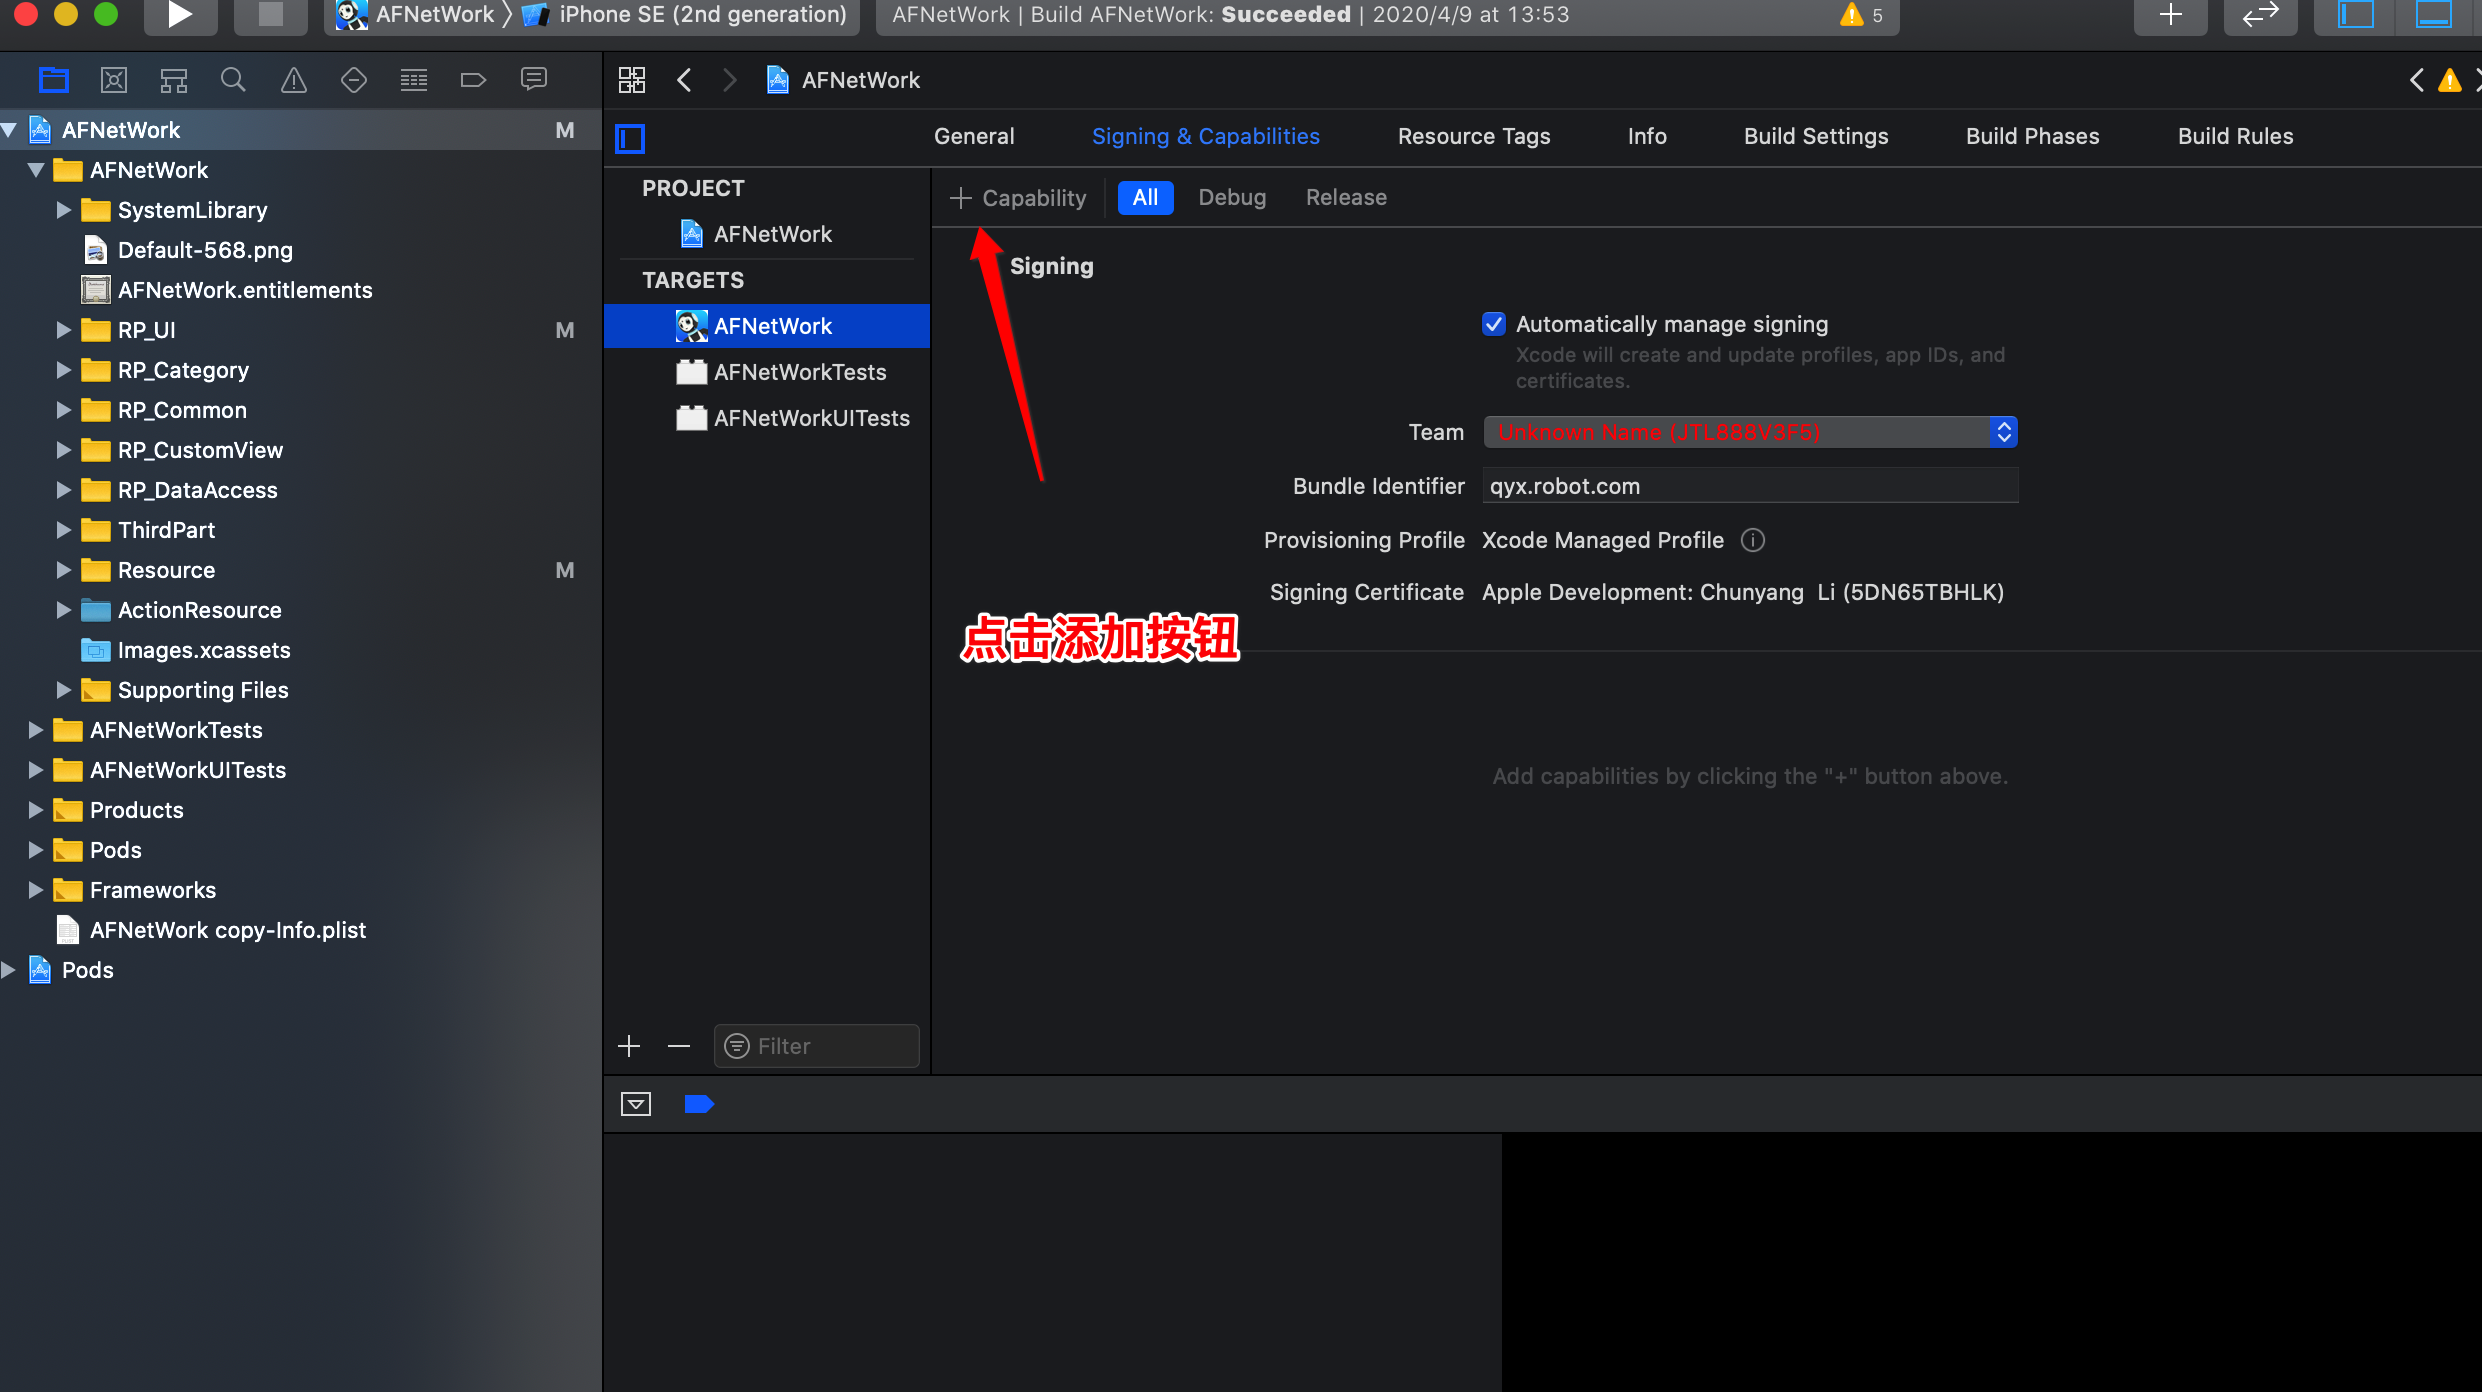
Task: Click the + Capability button
Action: (1018, 198)
